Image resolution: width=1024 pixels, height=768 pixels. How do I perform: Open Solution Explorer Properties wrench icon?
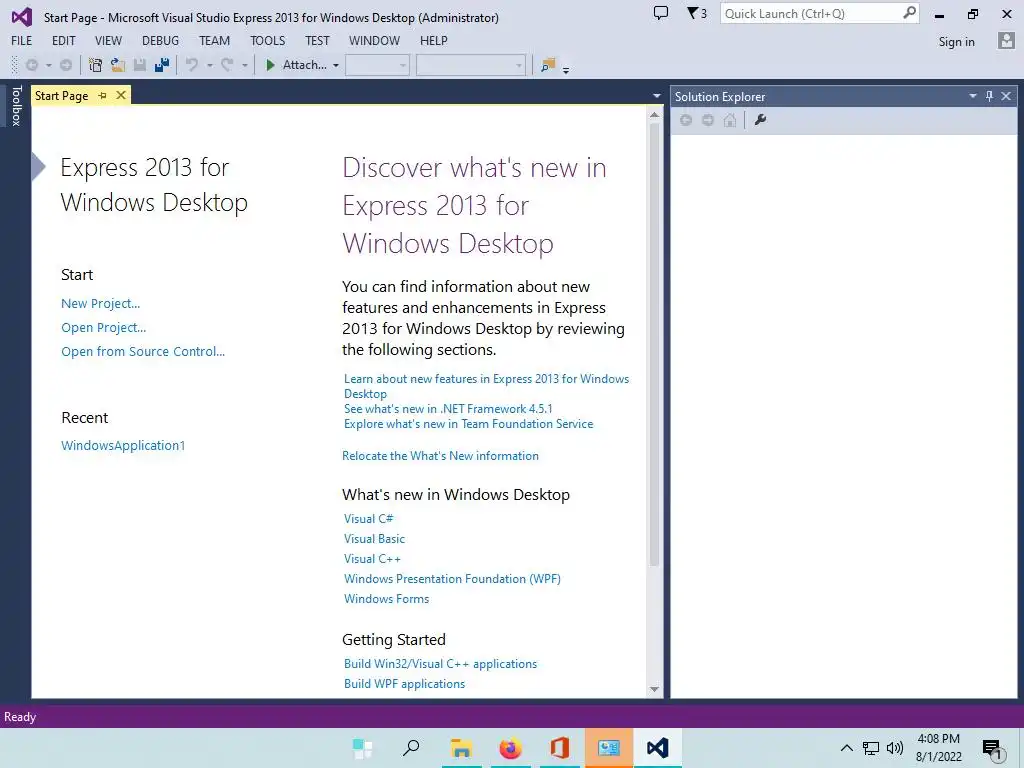tap(760, 120)
